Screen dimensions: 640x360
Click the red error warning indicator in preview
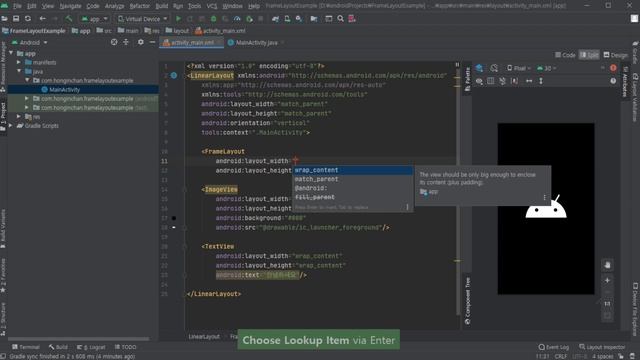click(613, 68)
